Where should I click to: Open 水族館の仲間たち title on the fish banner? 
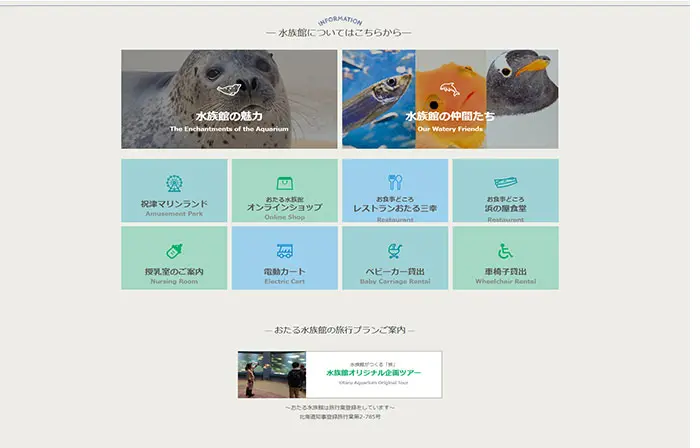tap(450, 116)
